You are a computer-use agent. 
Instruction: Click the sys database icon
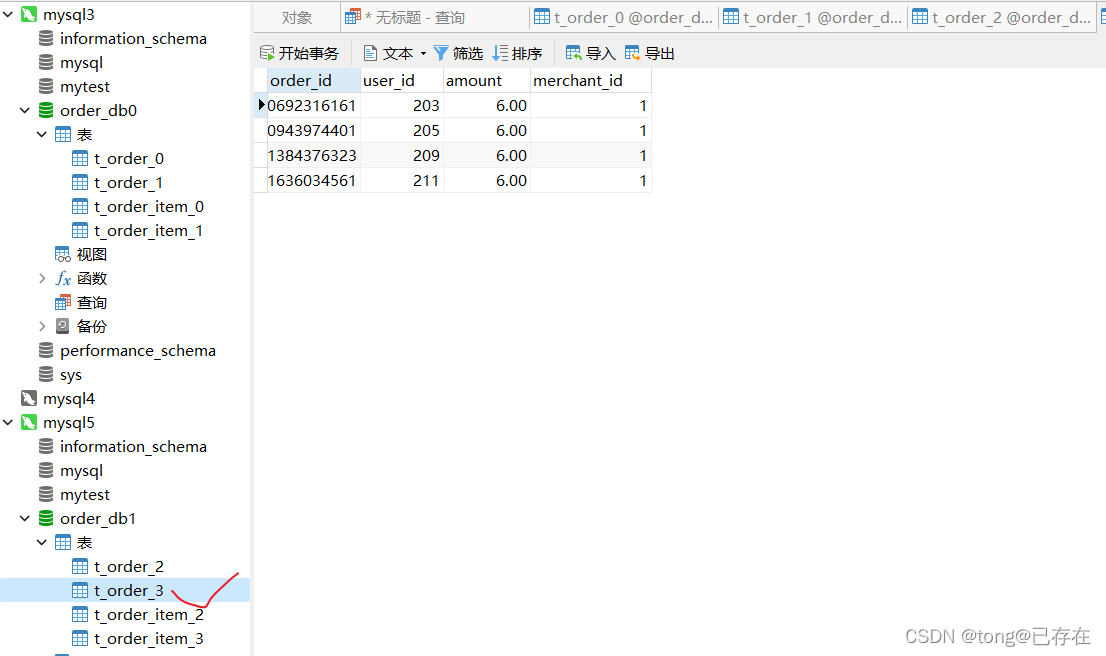click(x=46, y=374)
